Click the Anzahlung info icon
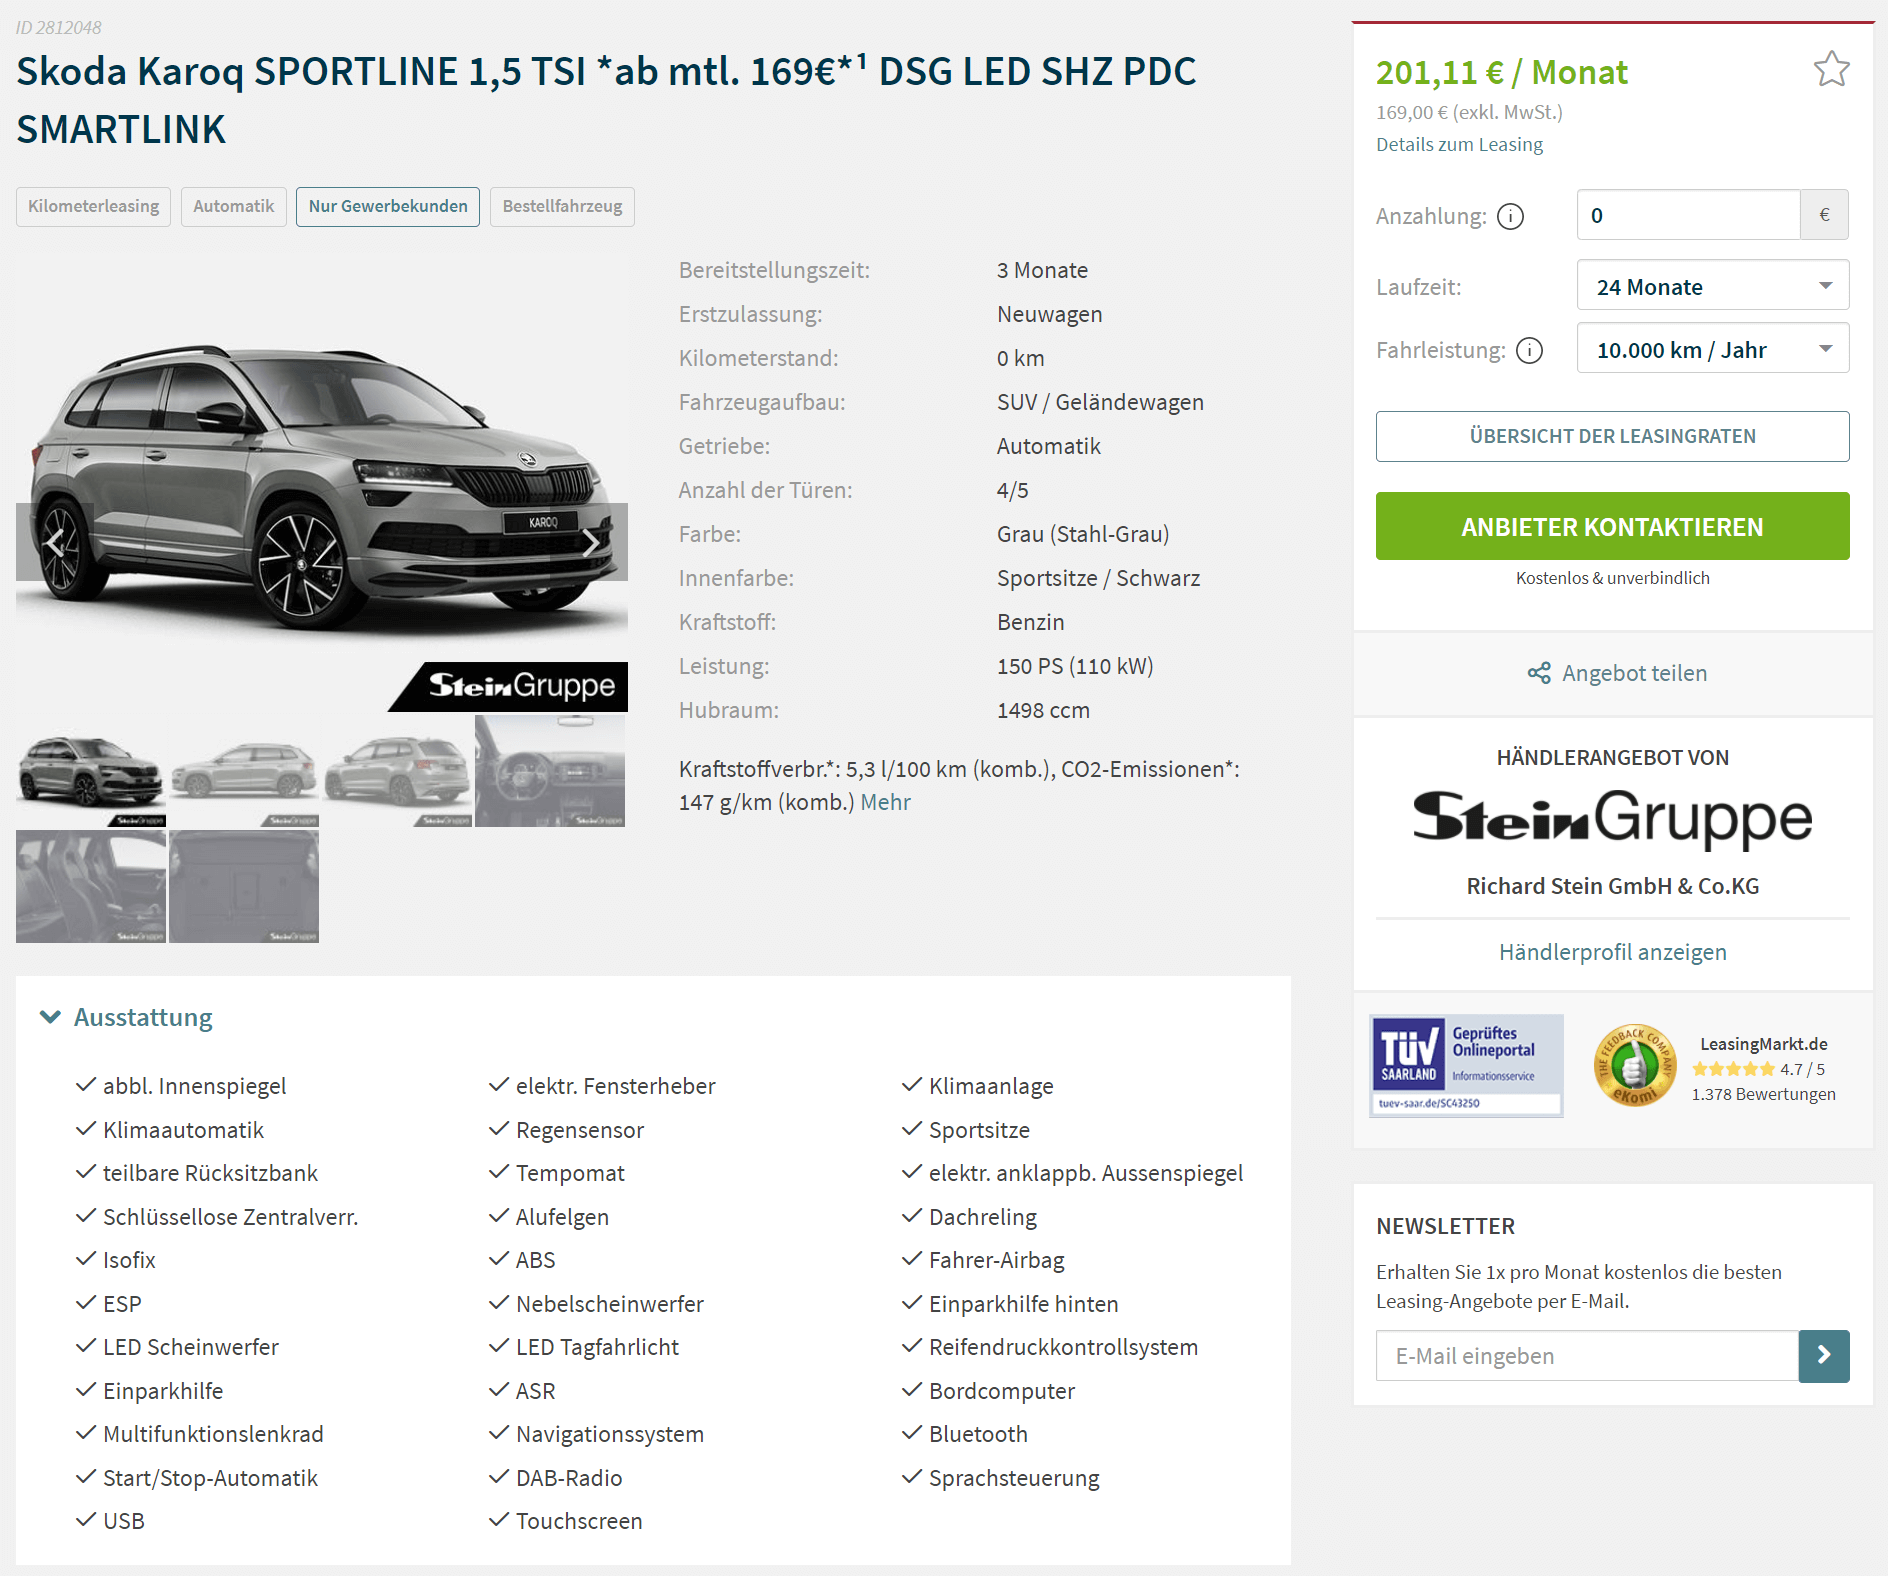 pos(1510,216)
